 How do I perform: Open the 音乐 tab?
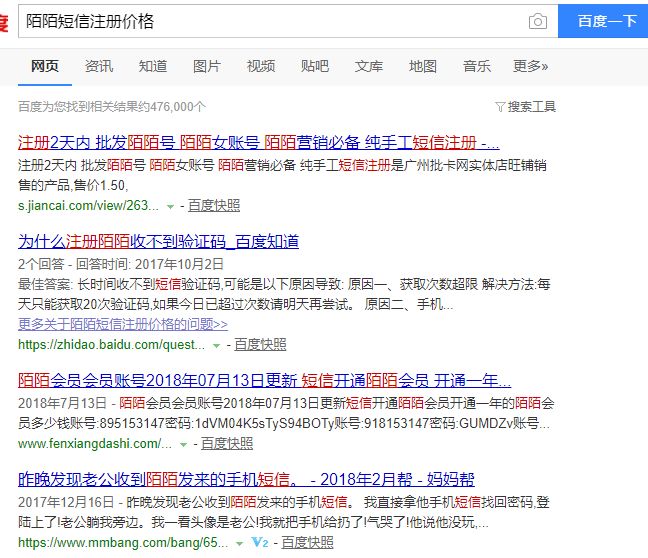476,66
